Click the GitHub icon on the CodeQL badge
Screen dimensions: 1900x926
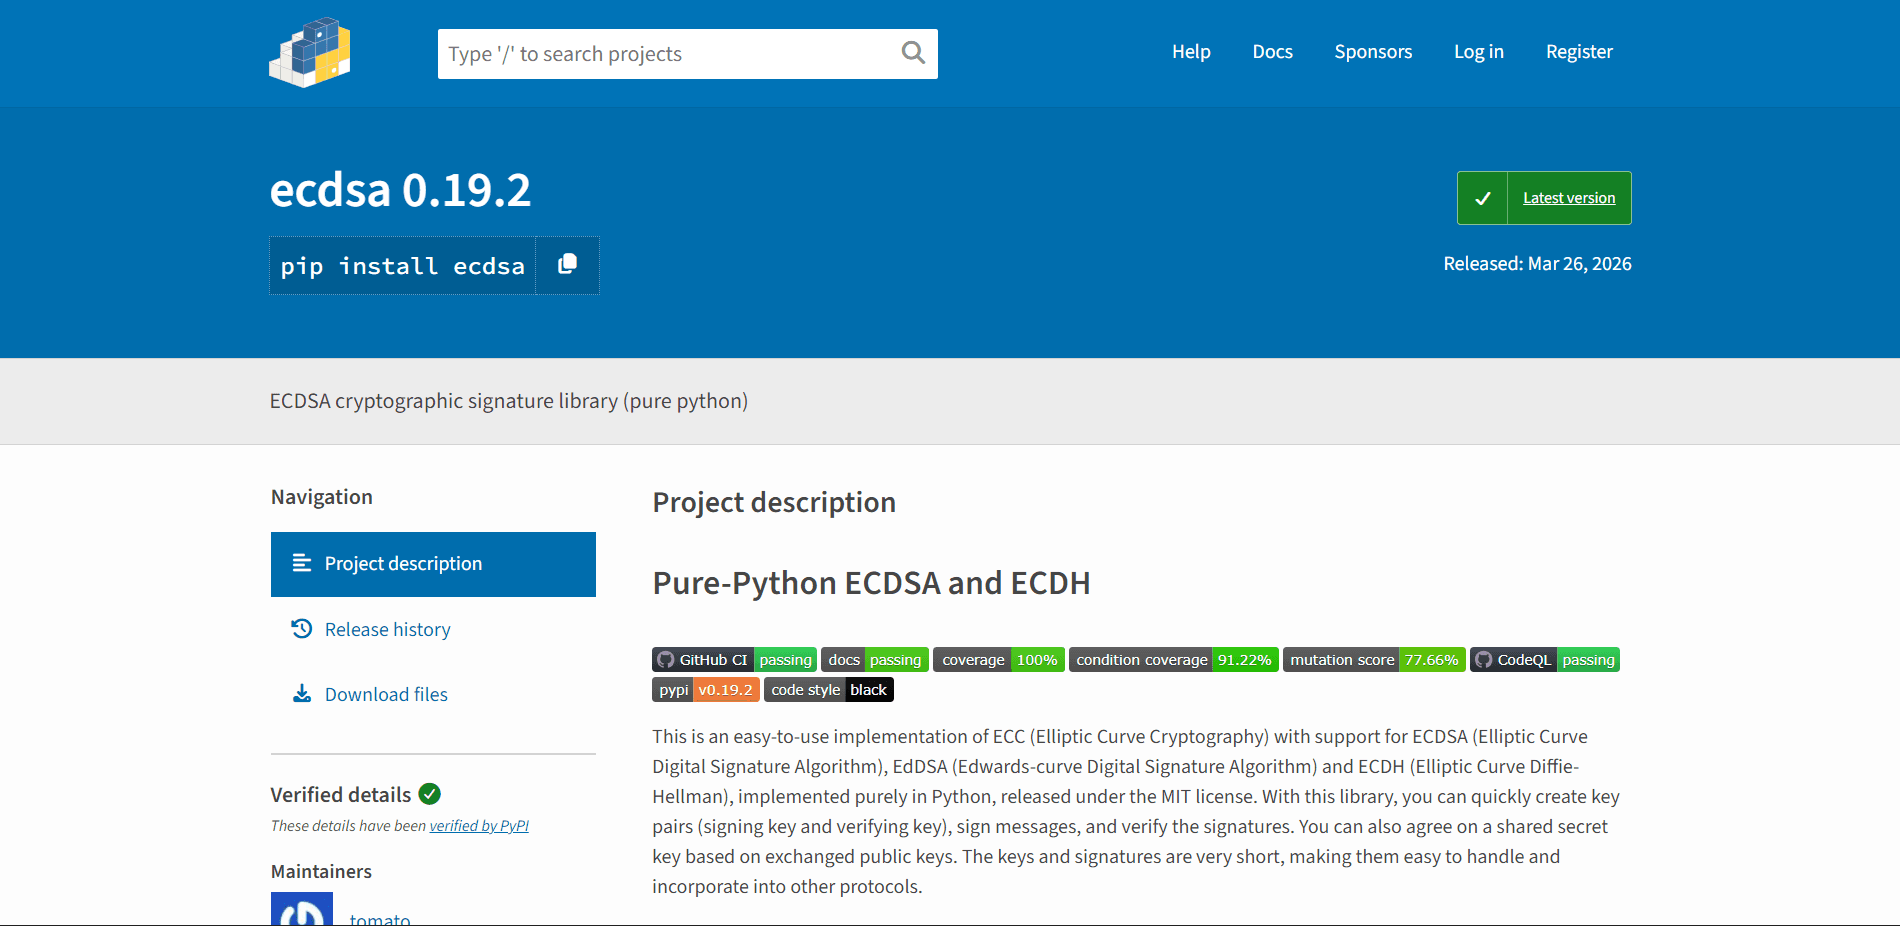(x=1484, y=659)
